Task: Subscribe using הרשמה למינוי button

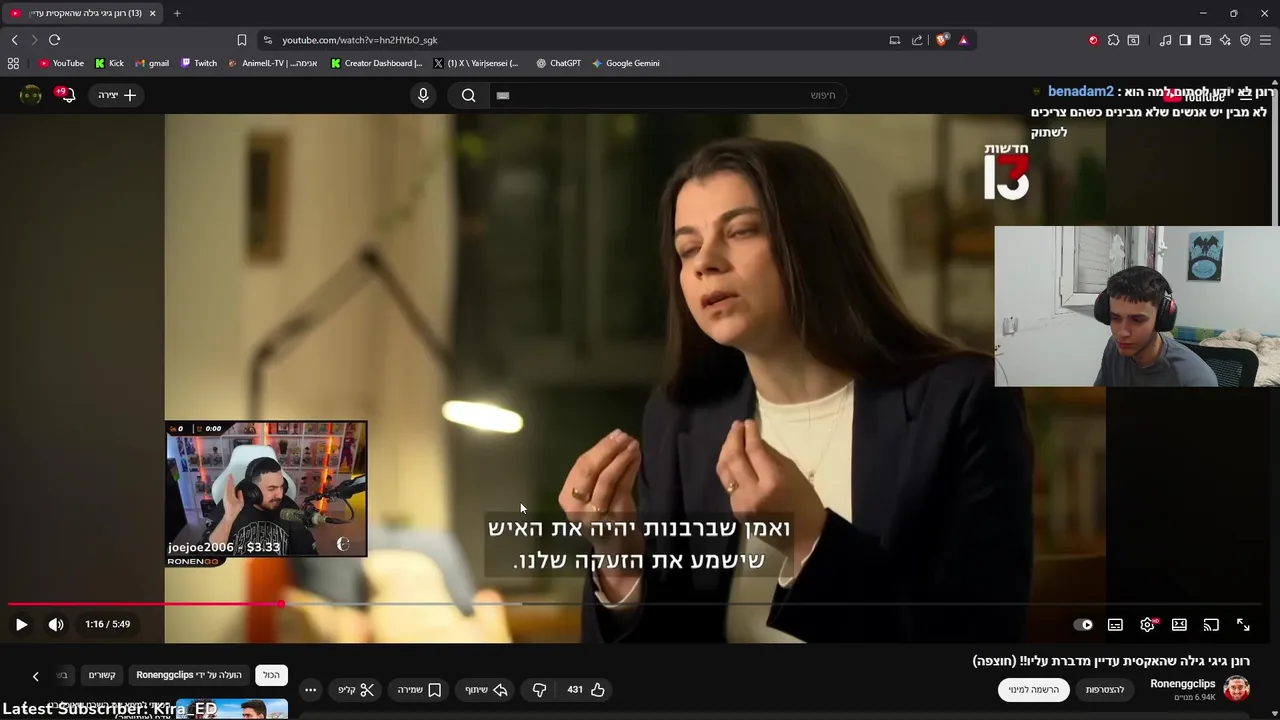Action: click(1034, 690)
